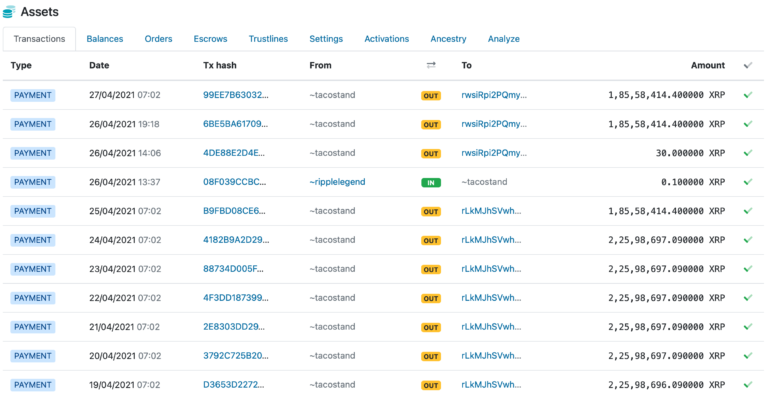Viewport: 768px width, 398px height.
Task: Open transaction hash 4F3DD187399...
Action: [x=236, y=298]
